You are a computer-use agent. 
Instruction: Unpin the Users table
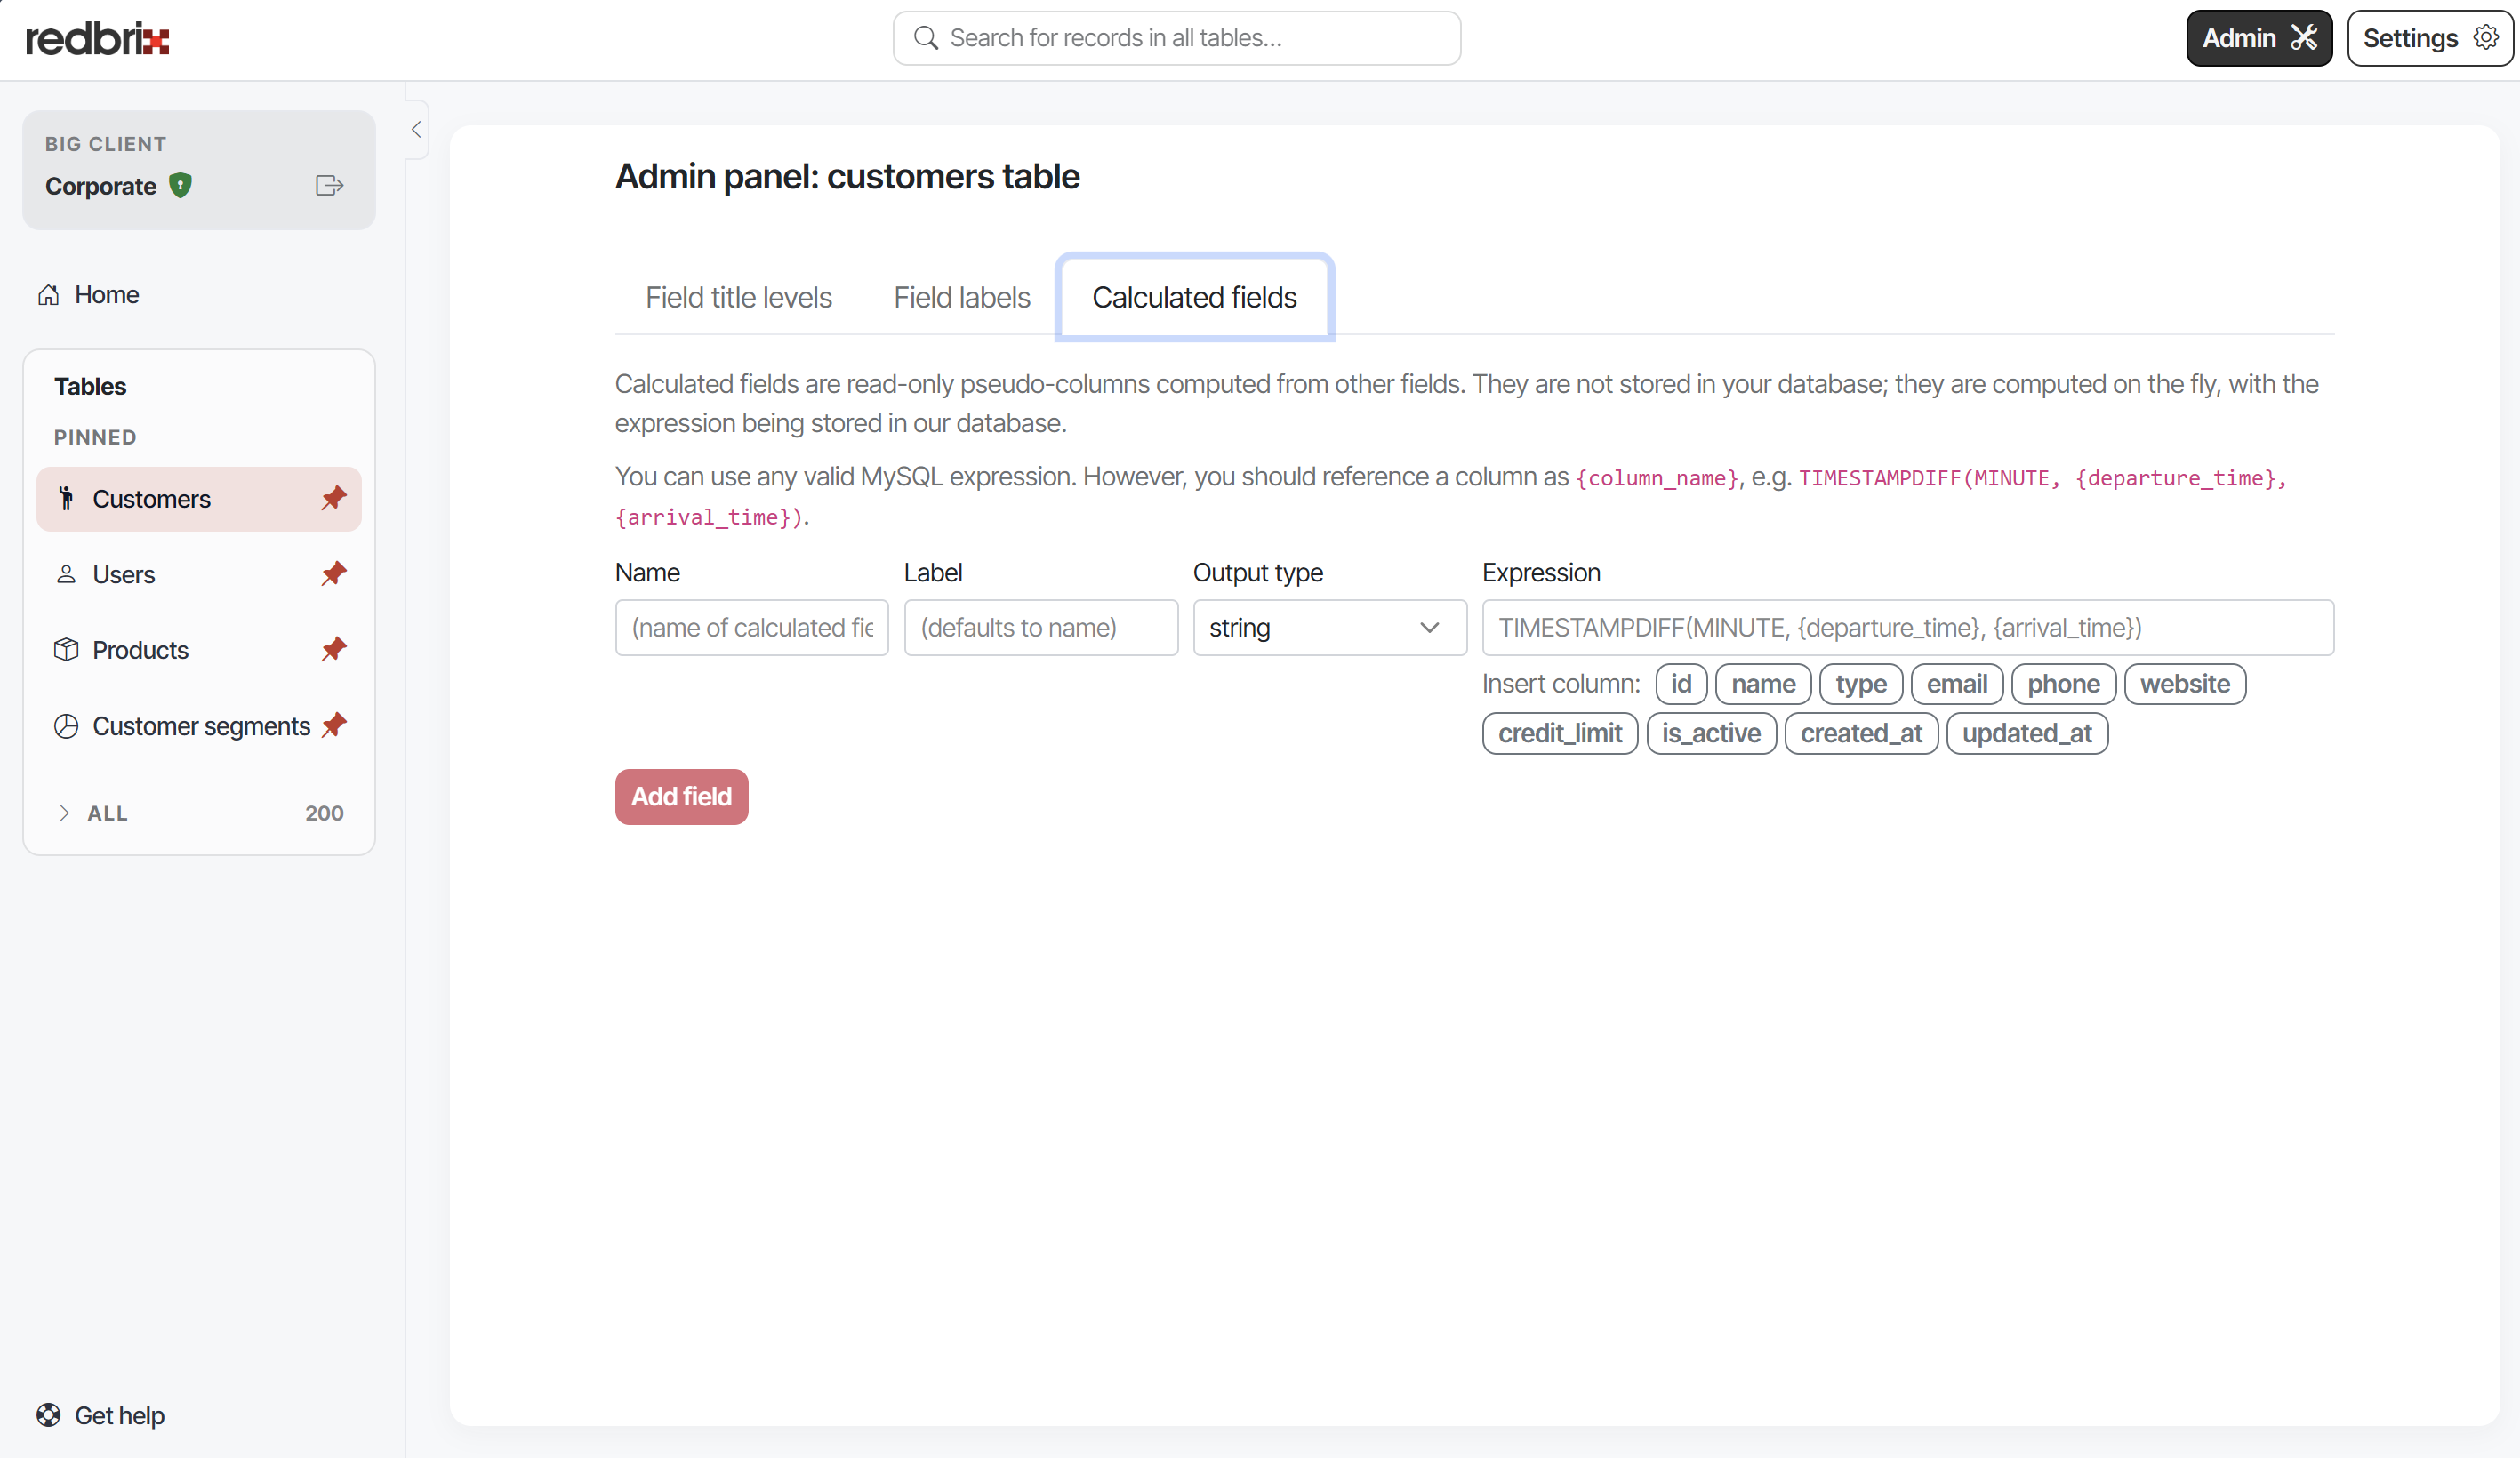coord(334,574)
